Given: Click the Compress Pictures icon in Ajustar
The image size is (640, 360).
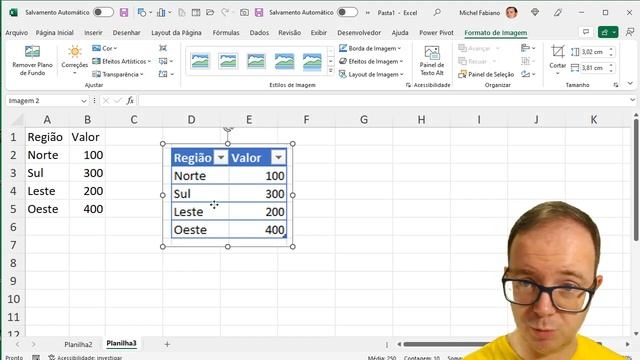Looking at the screenshot, I should pos(163,48).
